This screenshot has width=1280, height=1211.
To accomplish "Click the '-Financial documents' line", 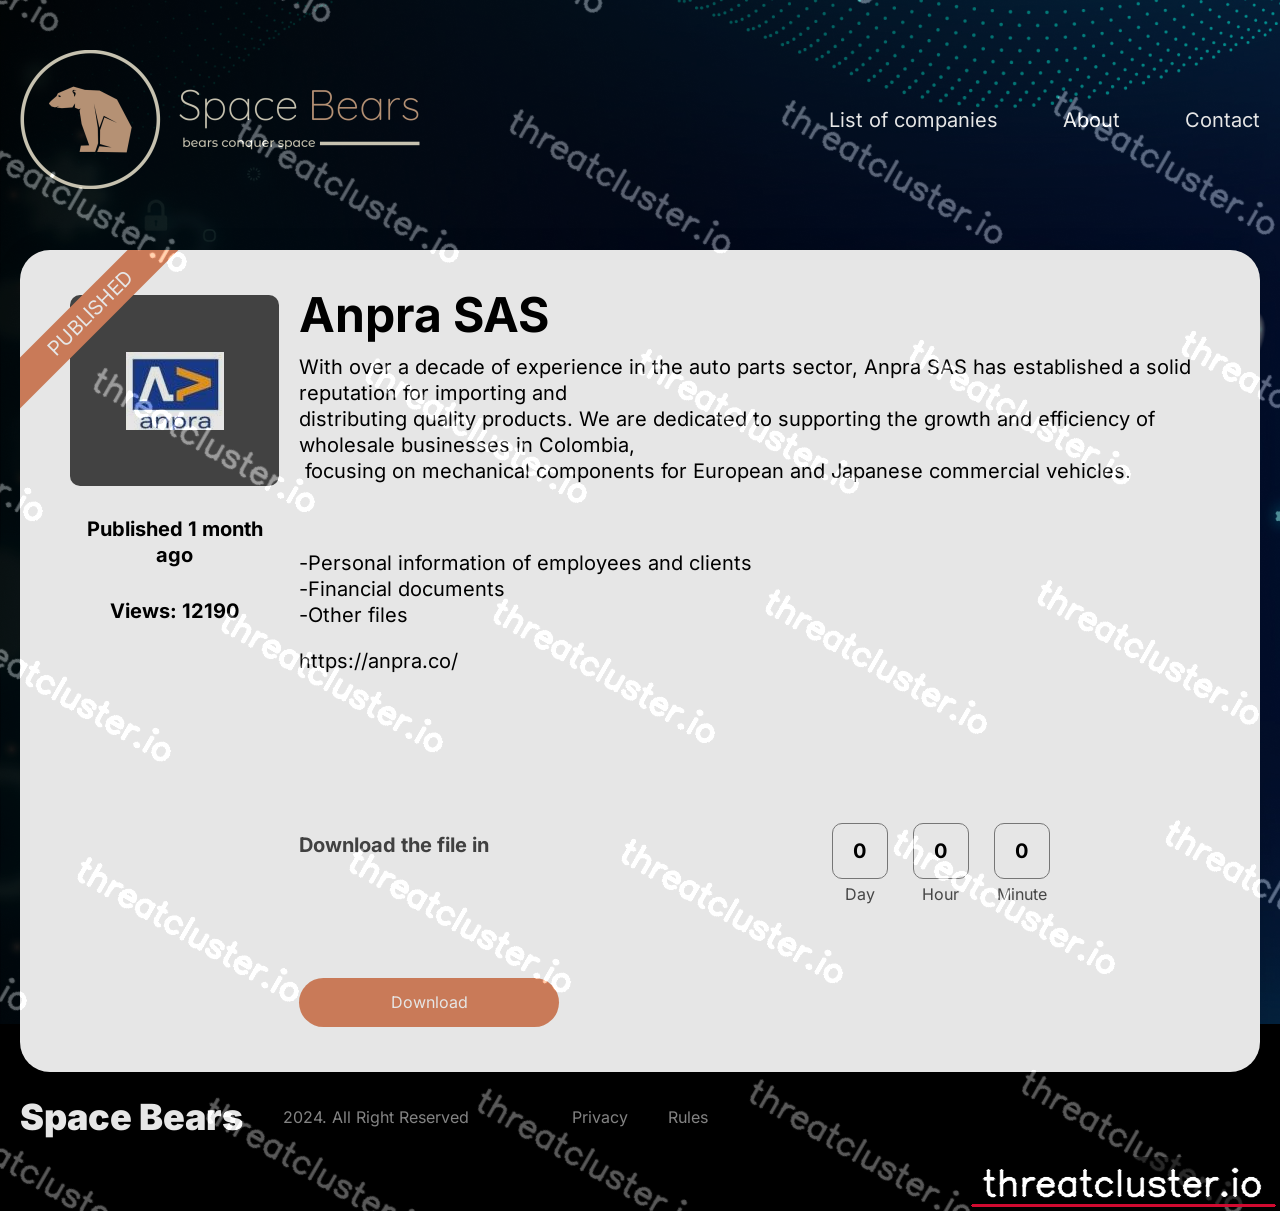I will 402,589.
